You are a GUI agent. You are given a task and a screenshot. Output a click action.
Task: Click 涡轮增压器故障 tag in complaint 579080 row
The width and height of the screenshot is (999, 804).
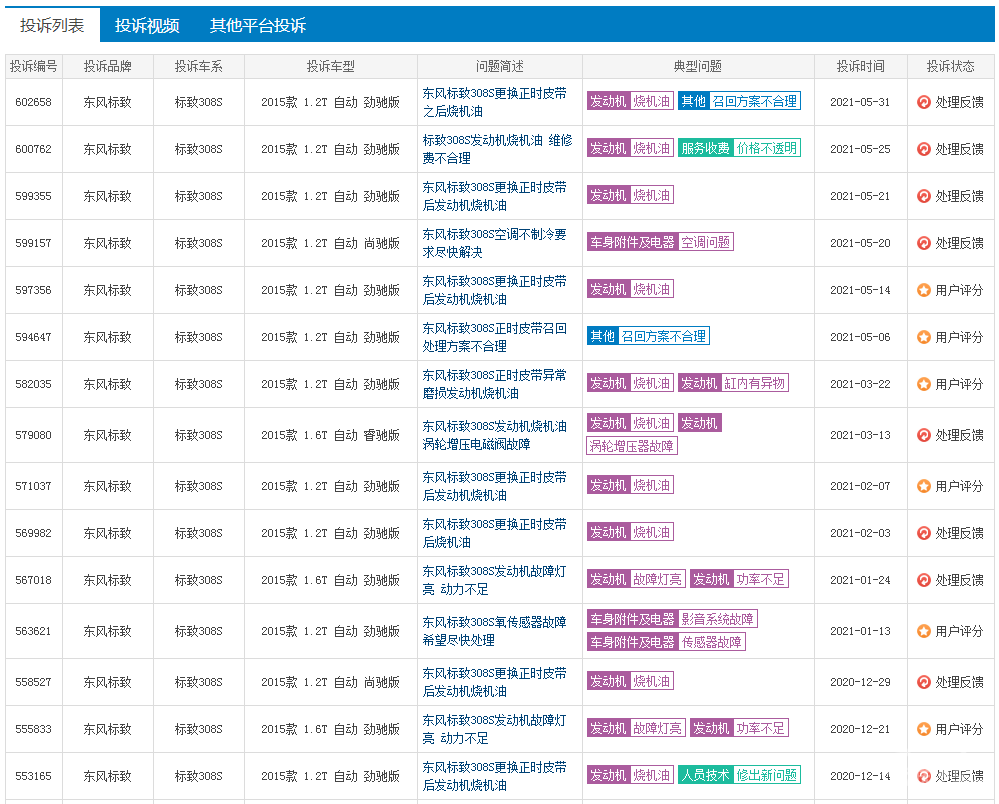coord(631,446)
